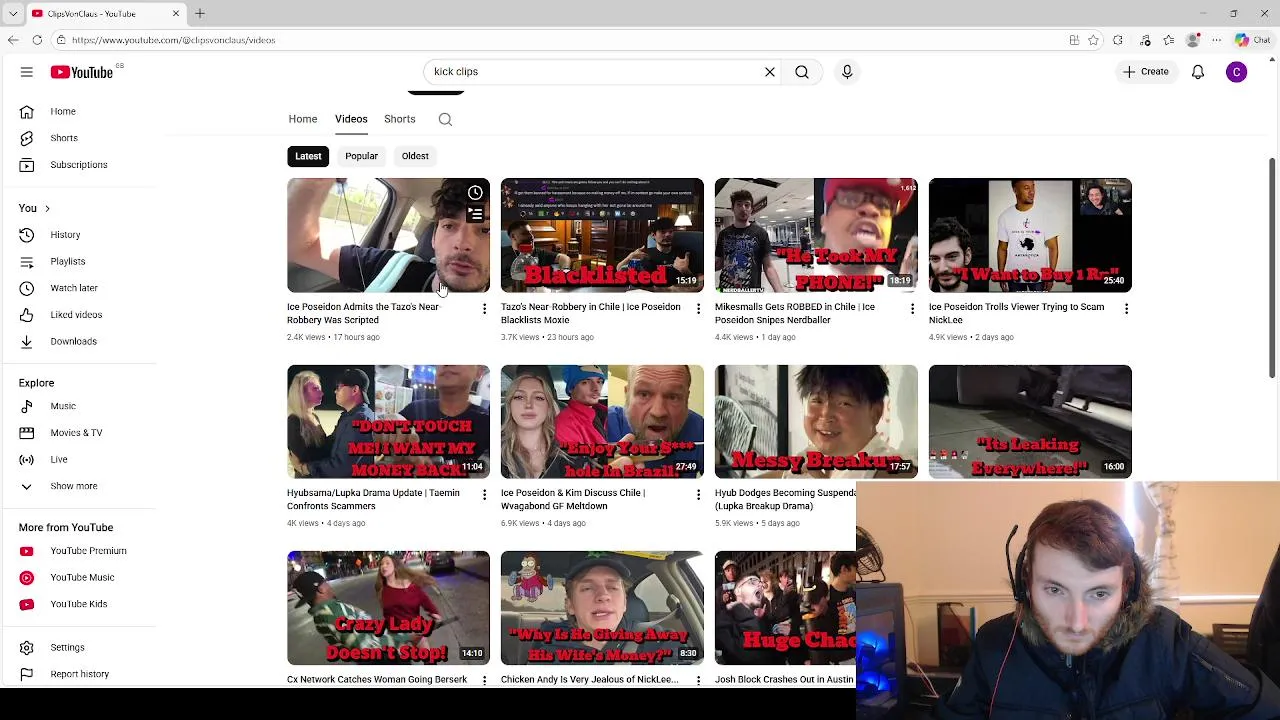
Task: Open Ice Poseidon Admits Tazo's Robbery title
Action: (x=363, y=314)
